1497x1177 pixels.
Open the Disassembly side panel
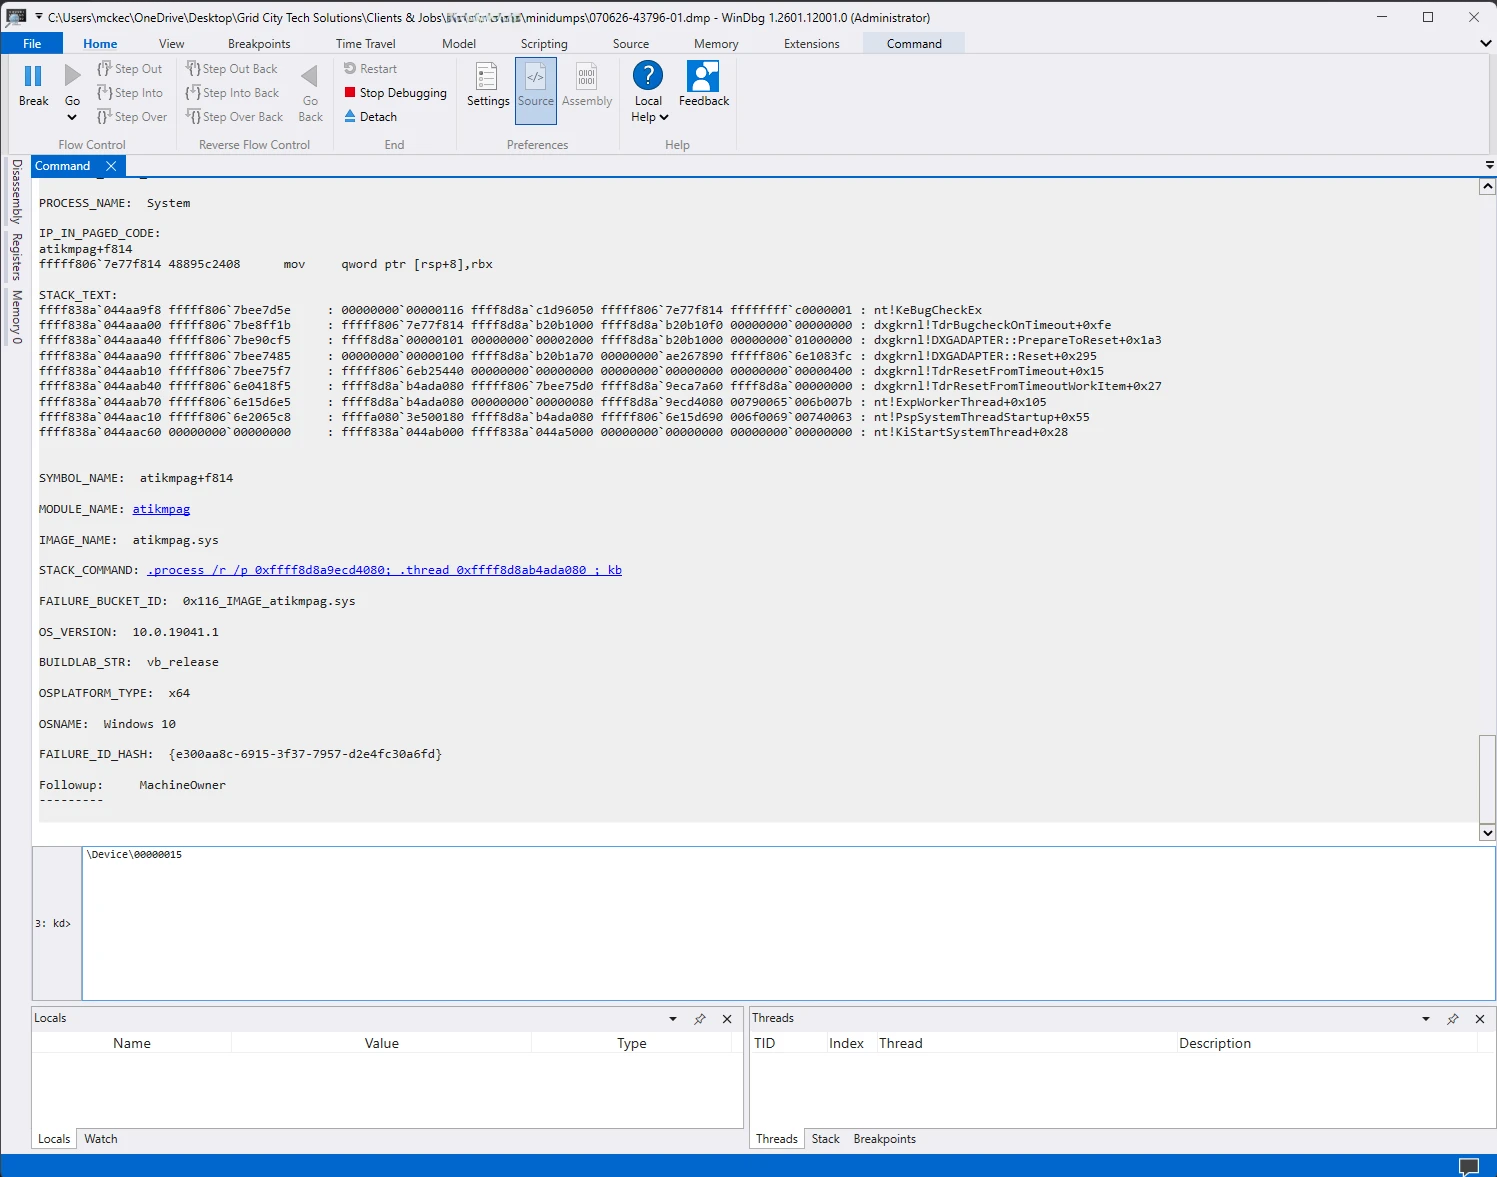pyautogui.click(x=17, y=191)
